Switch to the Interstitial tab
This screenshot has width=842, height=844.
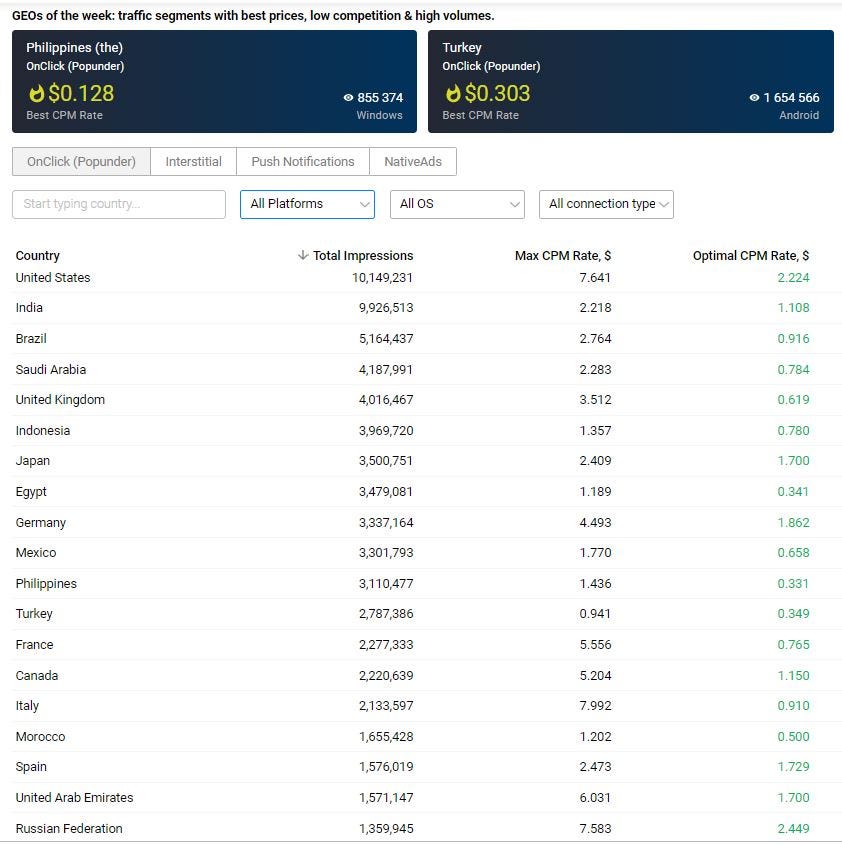coord(193,161)
